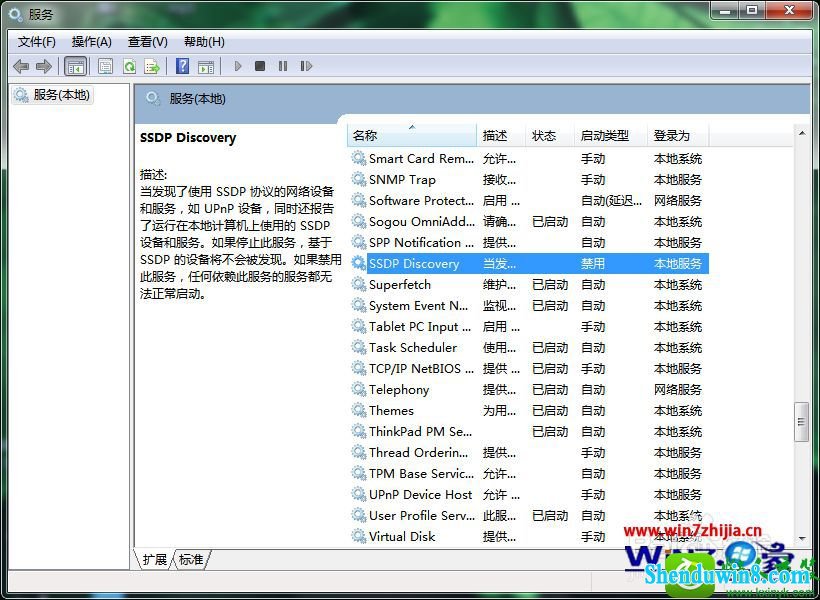Open the 查看(V) menu
Screen dimensions: 820x600
[147, 42]
